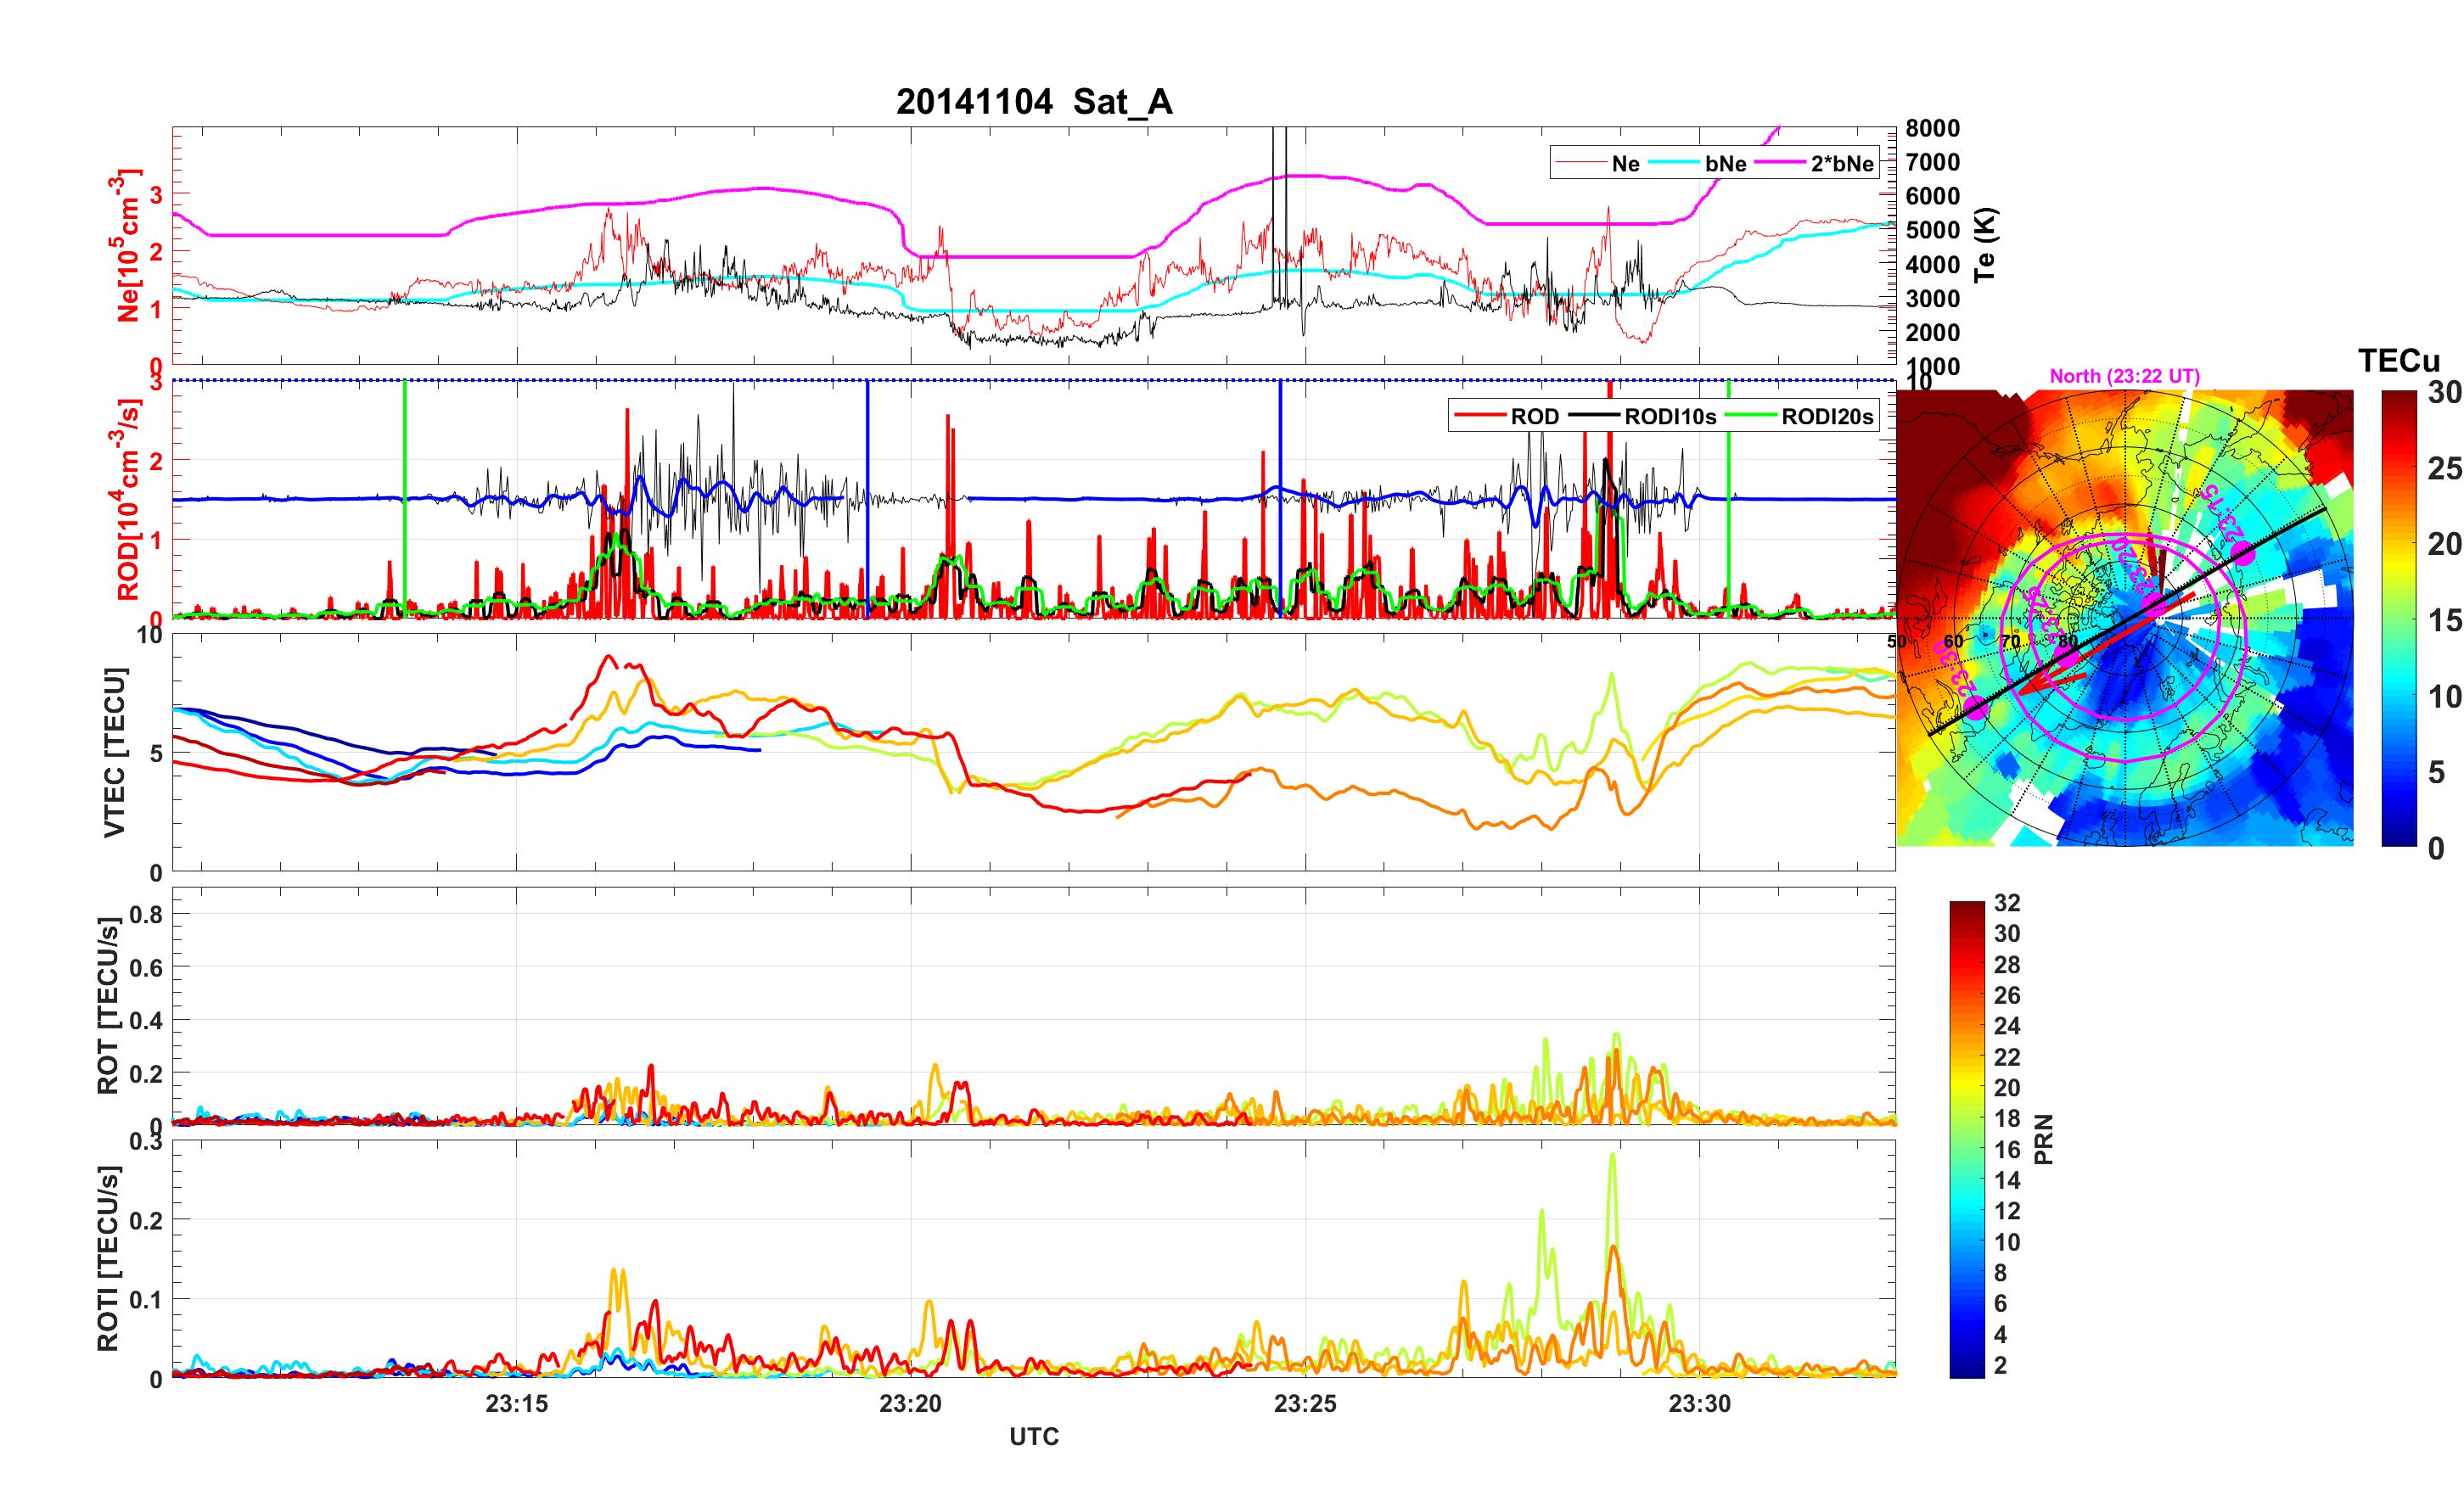Click the 23:15 time axis tick label
Image resolution: width=2464 pixels, height=1490 pixels.
516,1403
